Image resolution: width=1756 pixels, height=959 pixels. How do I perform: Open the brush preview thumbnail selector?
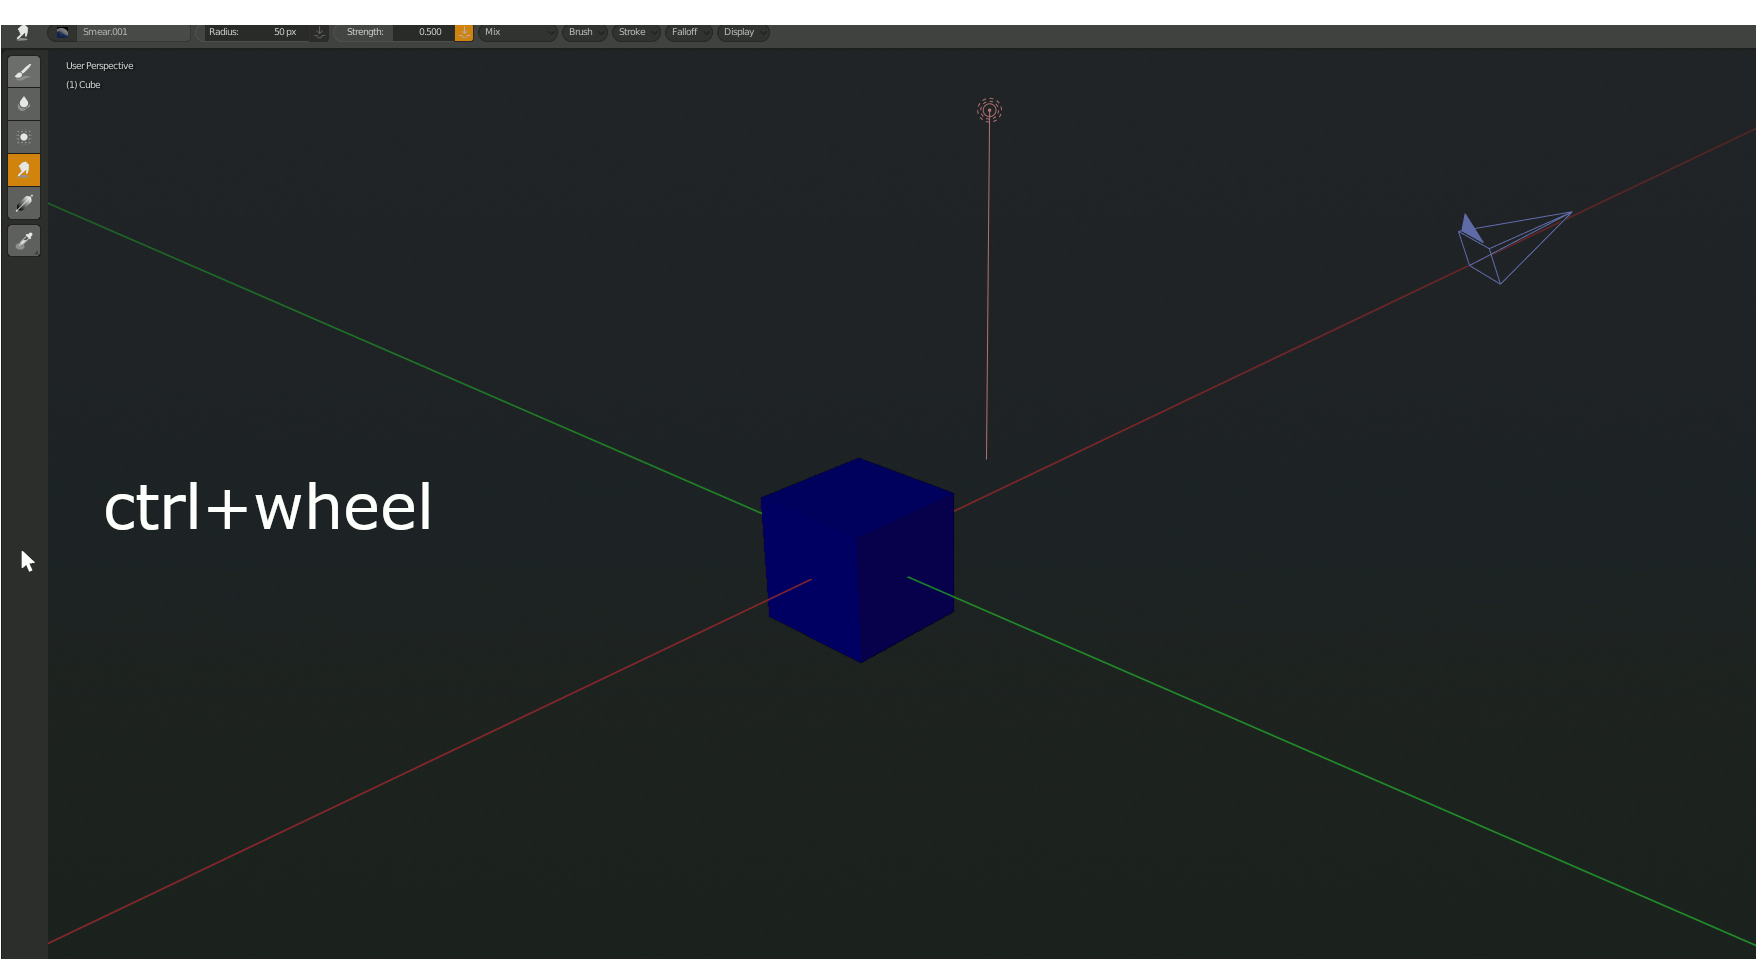(x=62, y=32)
